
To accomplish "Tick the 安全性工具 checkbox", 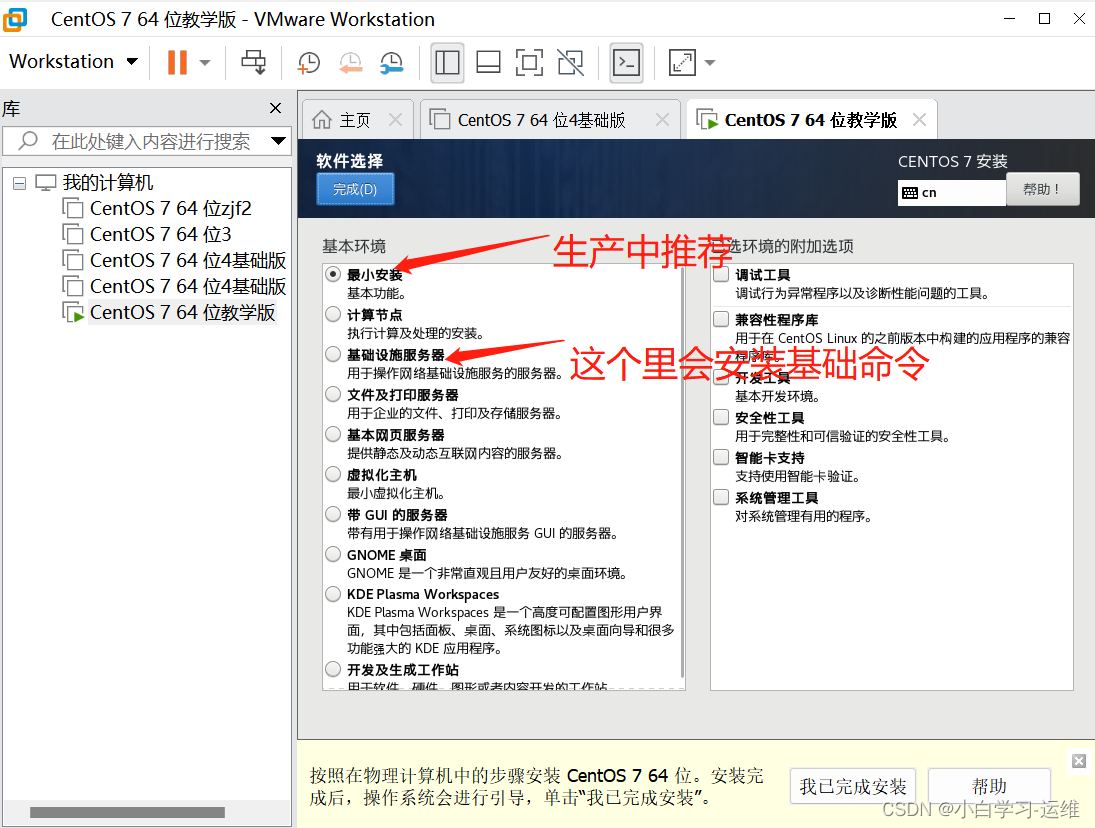I will [x=721, y=417].
